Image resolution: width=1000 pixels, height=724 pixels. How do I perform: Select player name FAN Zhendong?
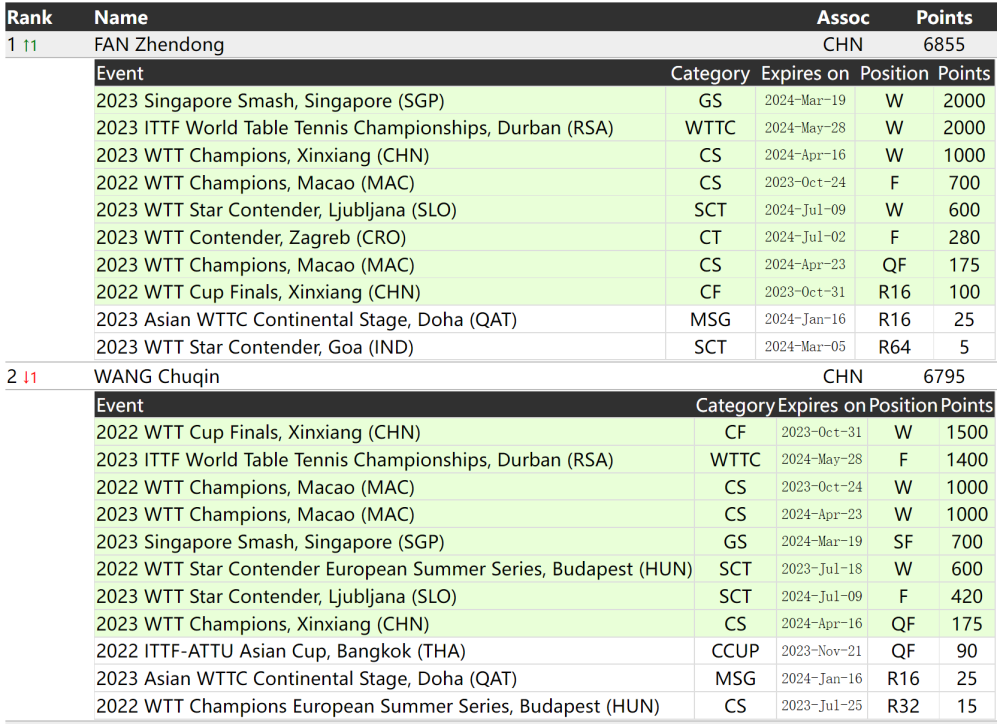(159, 45)
